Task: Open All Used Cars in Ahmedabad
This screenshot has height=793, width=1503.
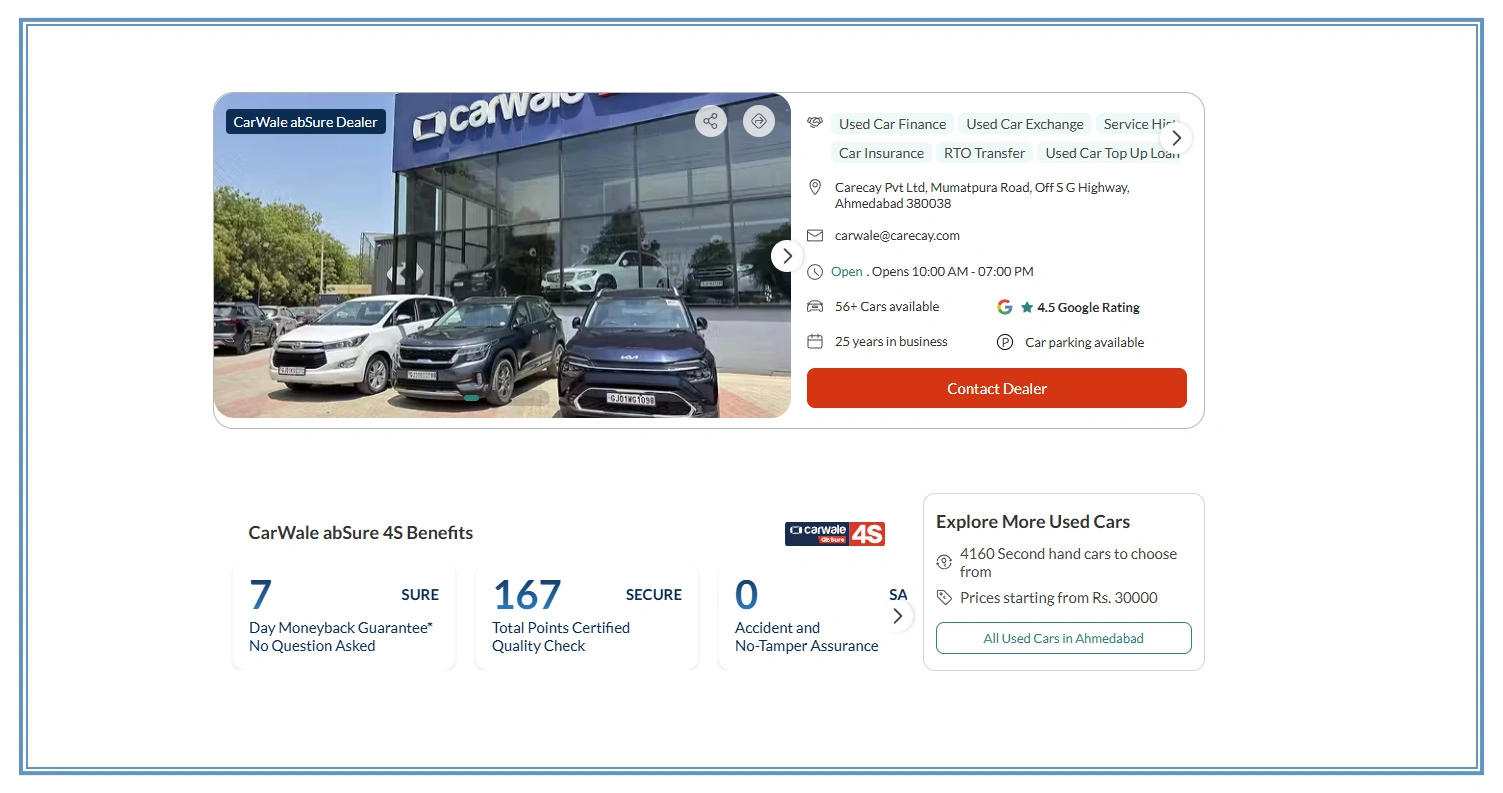Action: pos(1063,638)
